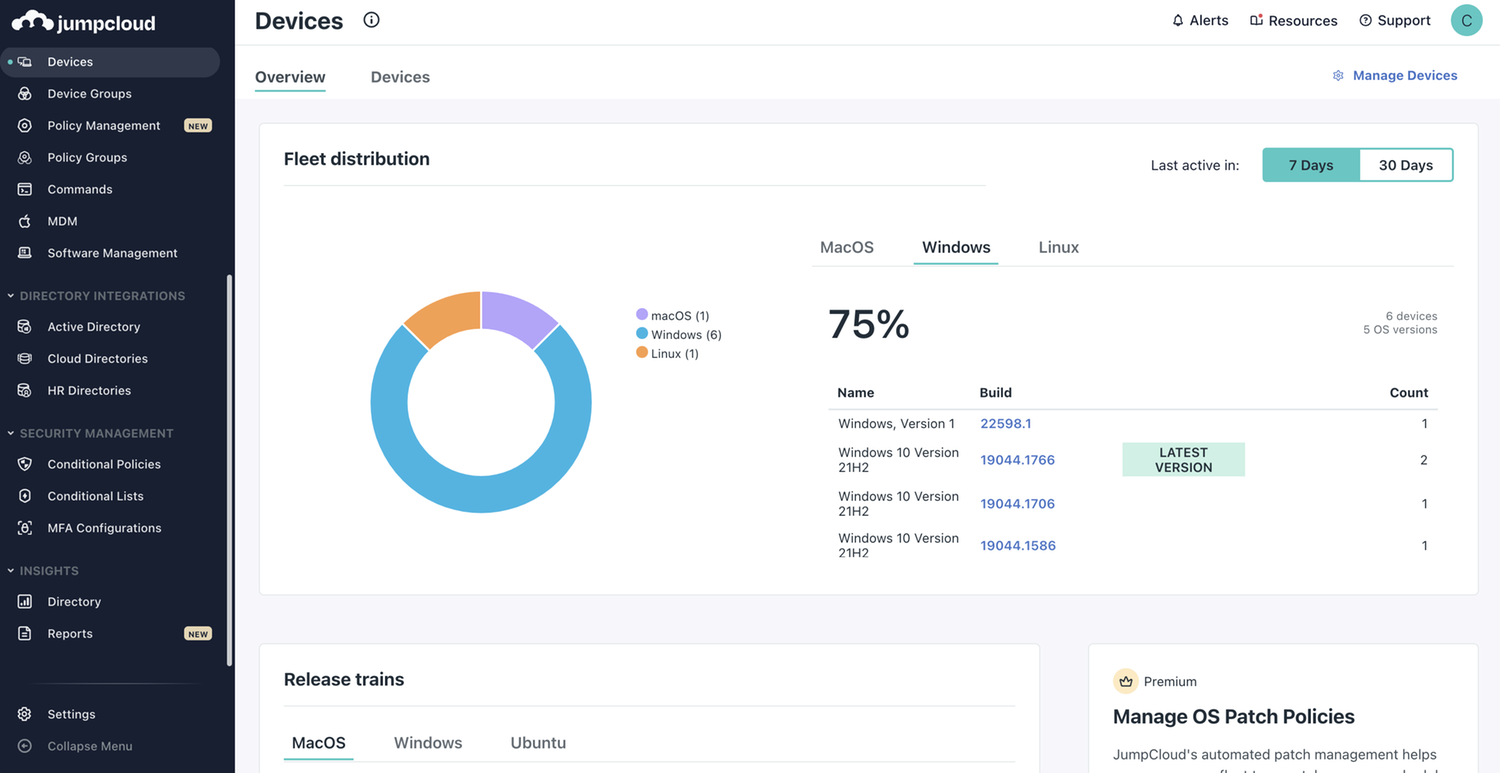Click the Resources book icon
This screenshot has width=1500, height=773.
tap(1256, 20)
